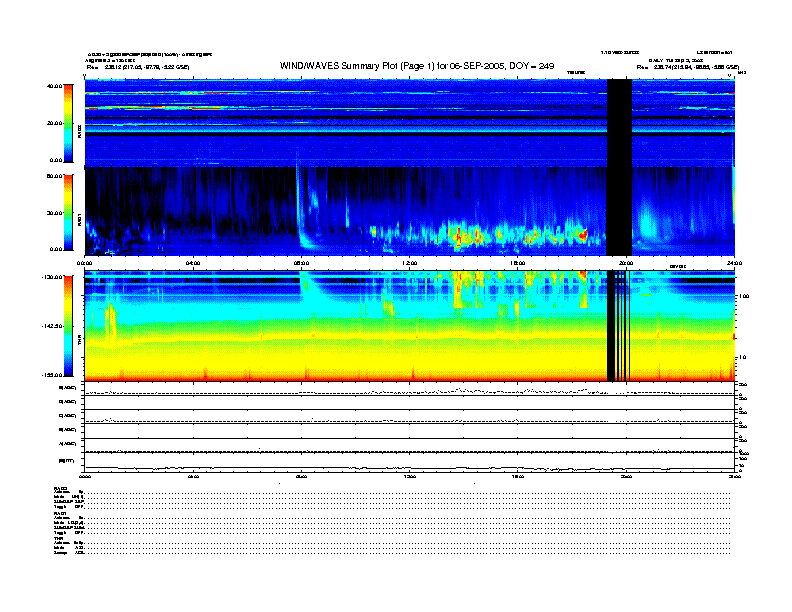Click the 20:00 tick label below RAD1 spectrogram
The width and height of the screenshot is (792, 612).
626,263
